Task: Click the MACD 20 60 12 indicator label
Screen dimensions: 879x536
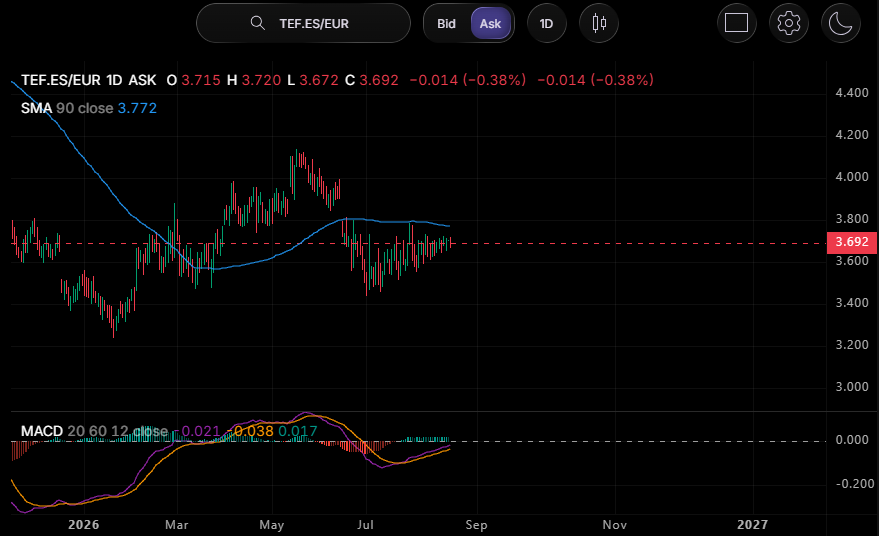Action: [95, 431]
